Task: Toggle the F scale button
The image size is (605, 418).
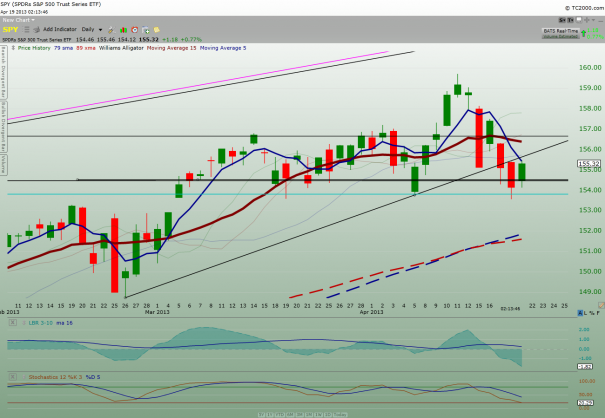Action: 598,313
